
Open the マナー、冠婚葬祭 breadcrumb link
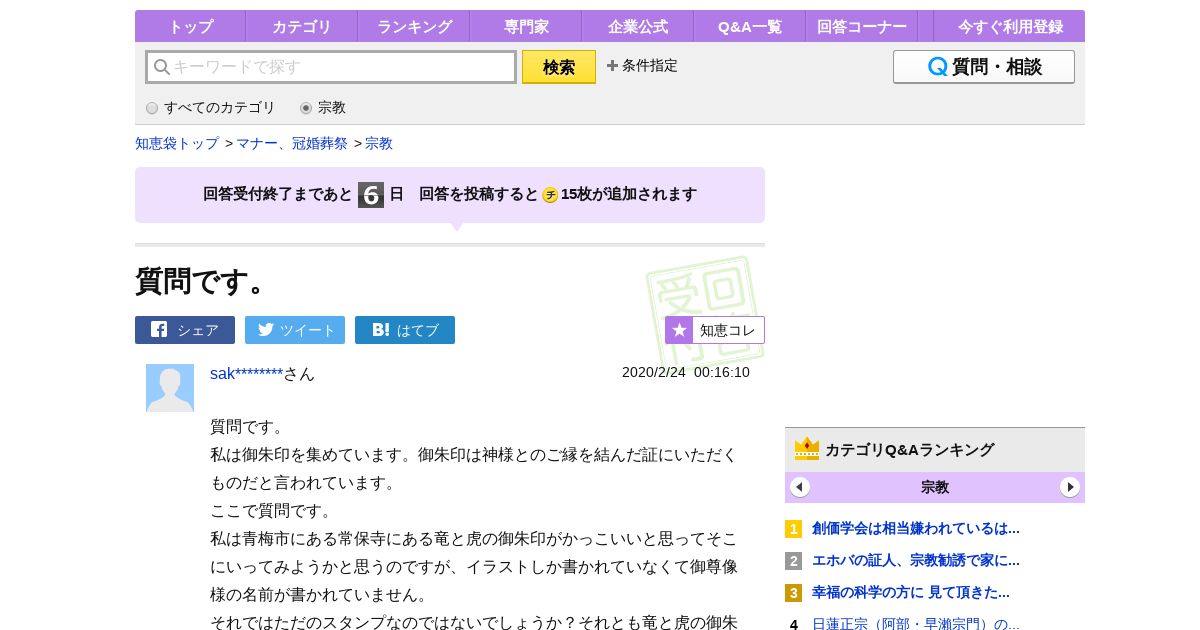tap(292, 143)
